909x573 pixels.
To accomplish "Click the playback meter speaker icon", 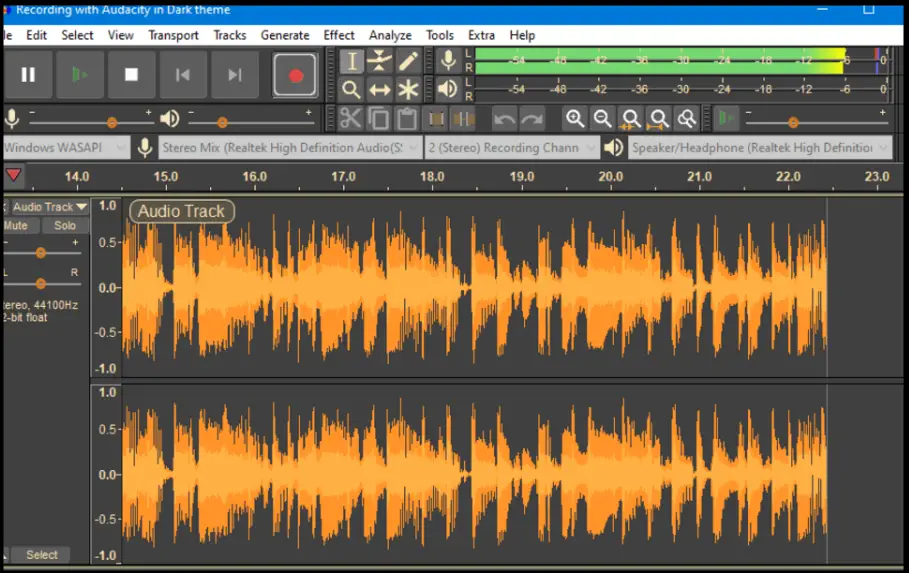I will click(x=448, y=89).
